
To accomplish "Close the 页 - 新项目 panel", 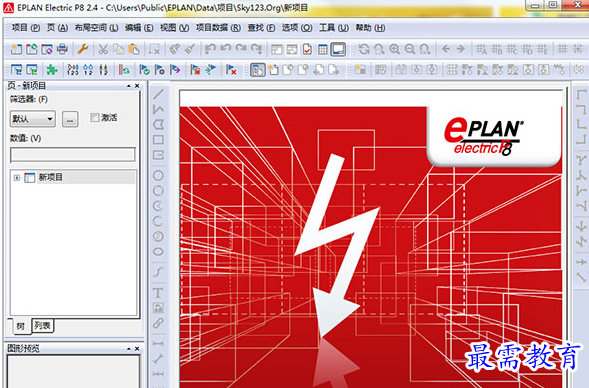I will pyautogui.click(x=137, y=86).
